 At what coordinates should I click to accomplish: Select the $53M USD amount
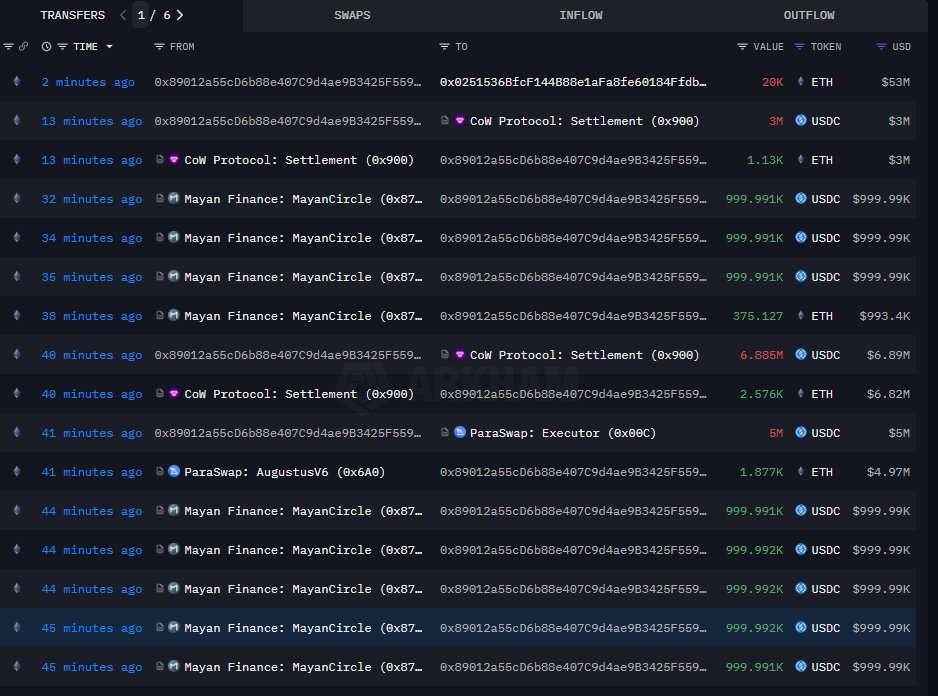(895, 83)
